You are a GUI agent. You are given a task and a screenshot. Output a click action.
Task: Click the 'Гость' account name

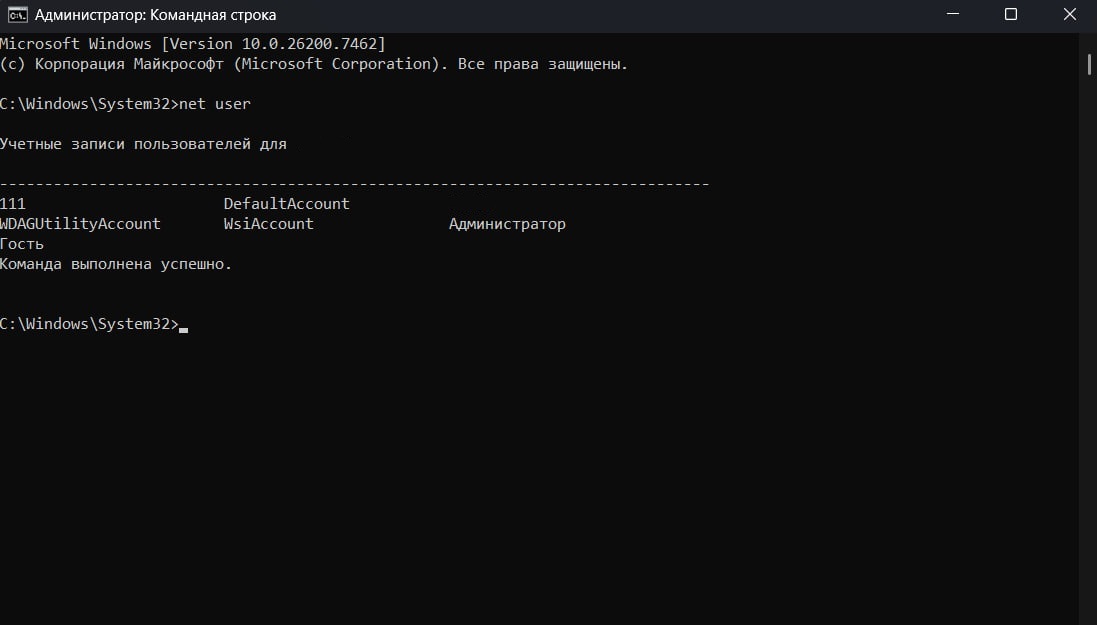click(22, 244)
